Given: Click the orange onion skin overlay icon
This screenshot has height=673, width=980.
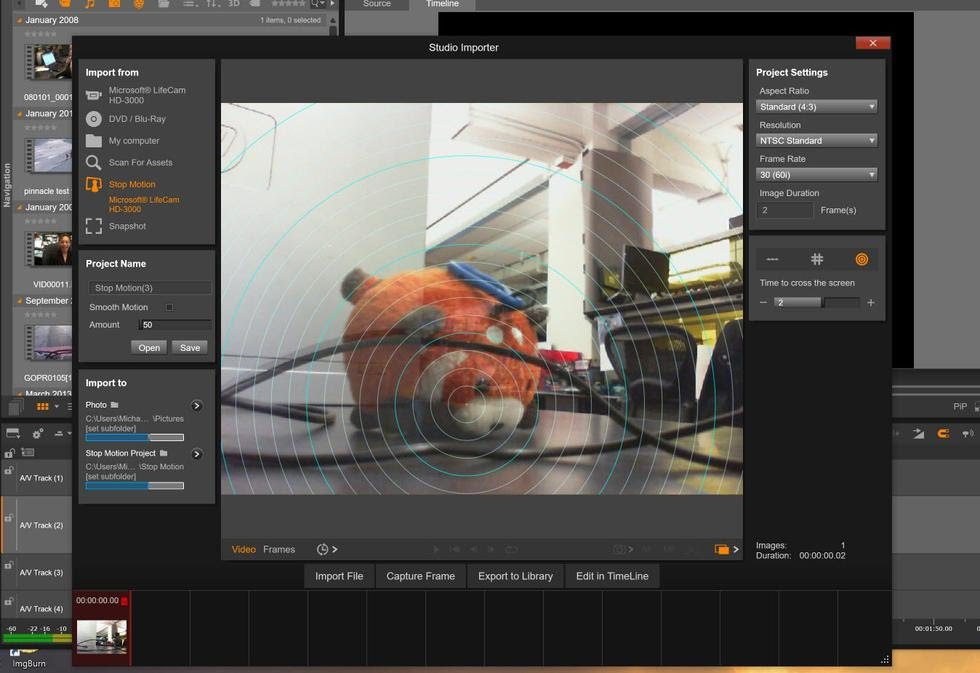Looking at the screenshot, I should [722, 549].
